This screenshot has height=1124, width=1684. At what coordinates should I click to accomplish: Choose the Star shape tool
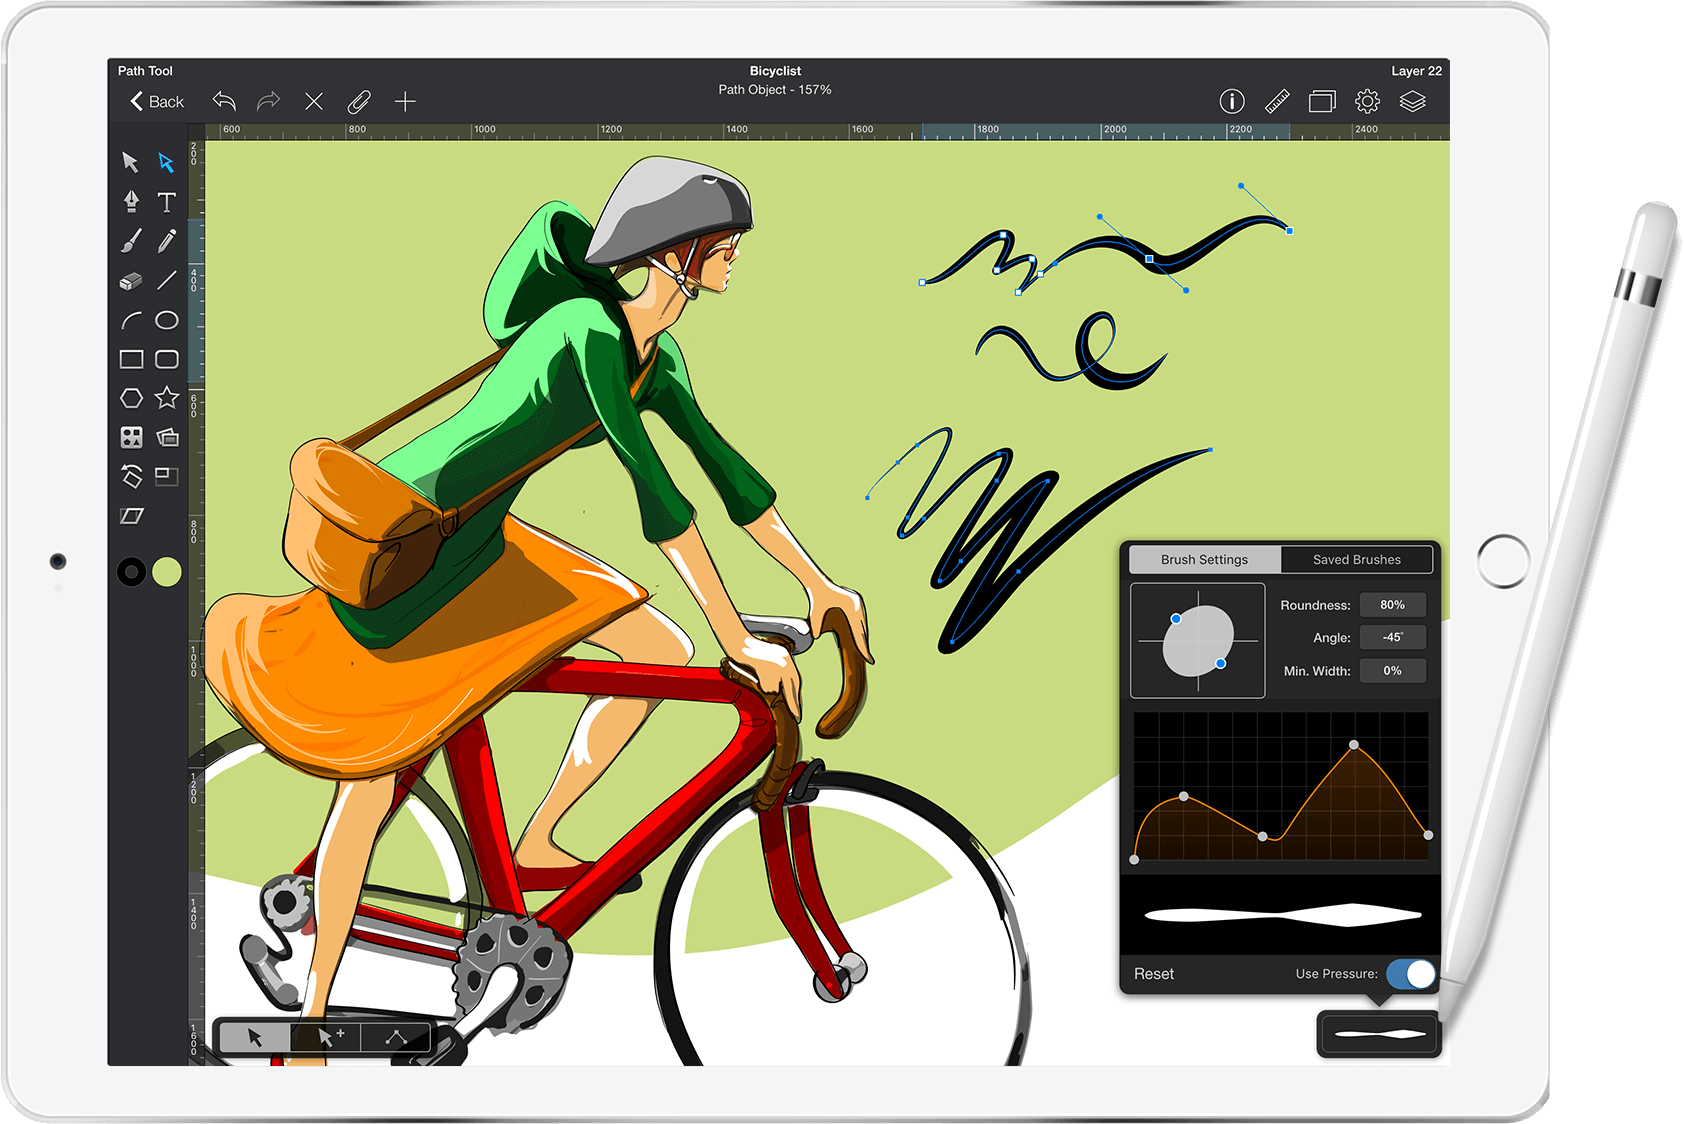(x=167, y=398)
